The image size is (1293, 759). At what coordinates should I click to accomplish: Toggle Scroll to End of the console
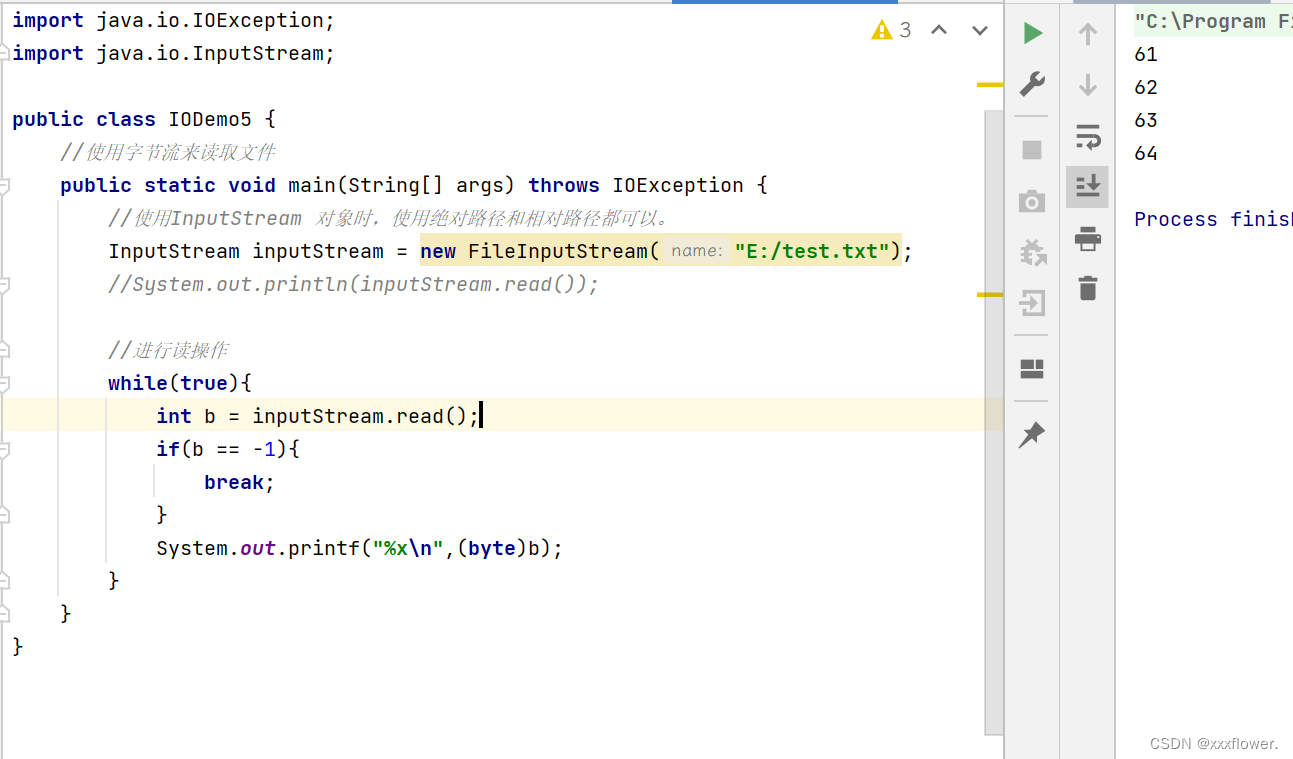(1088, 186)
